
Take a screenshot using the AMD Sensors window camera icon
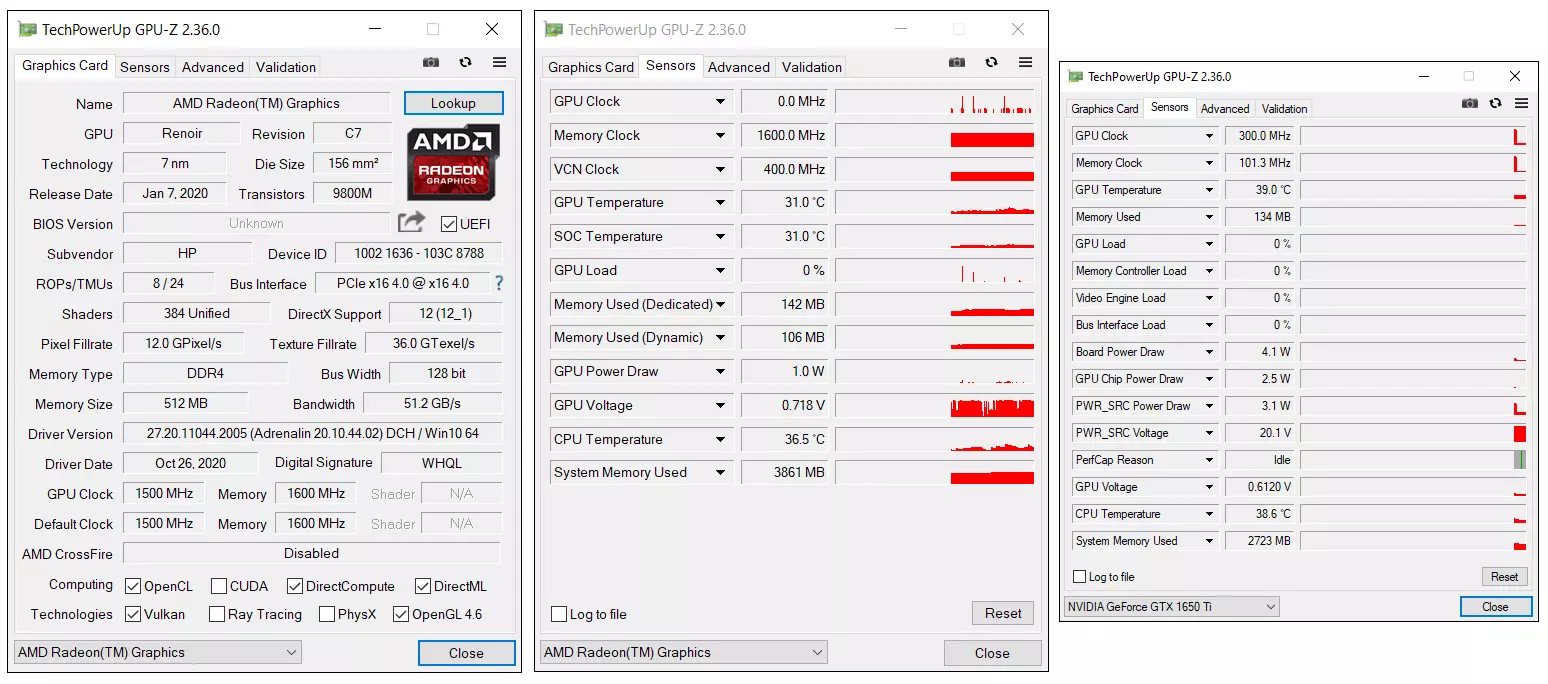tap(957, 62)
